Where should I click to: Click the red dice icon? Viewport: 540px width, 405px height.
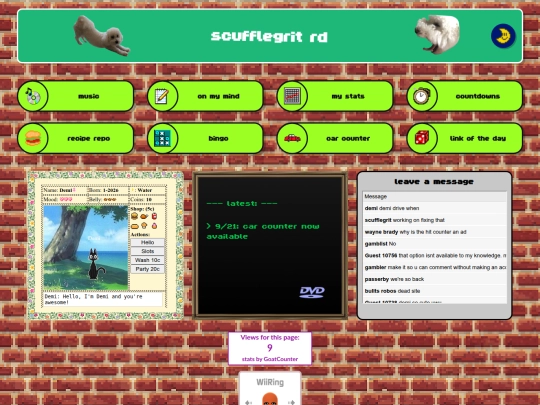422,138
